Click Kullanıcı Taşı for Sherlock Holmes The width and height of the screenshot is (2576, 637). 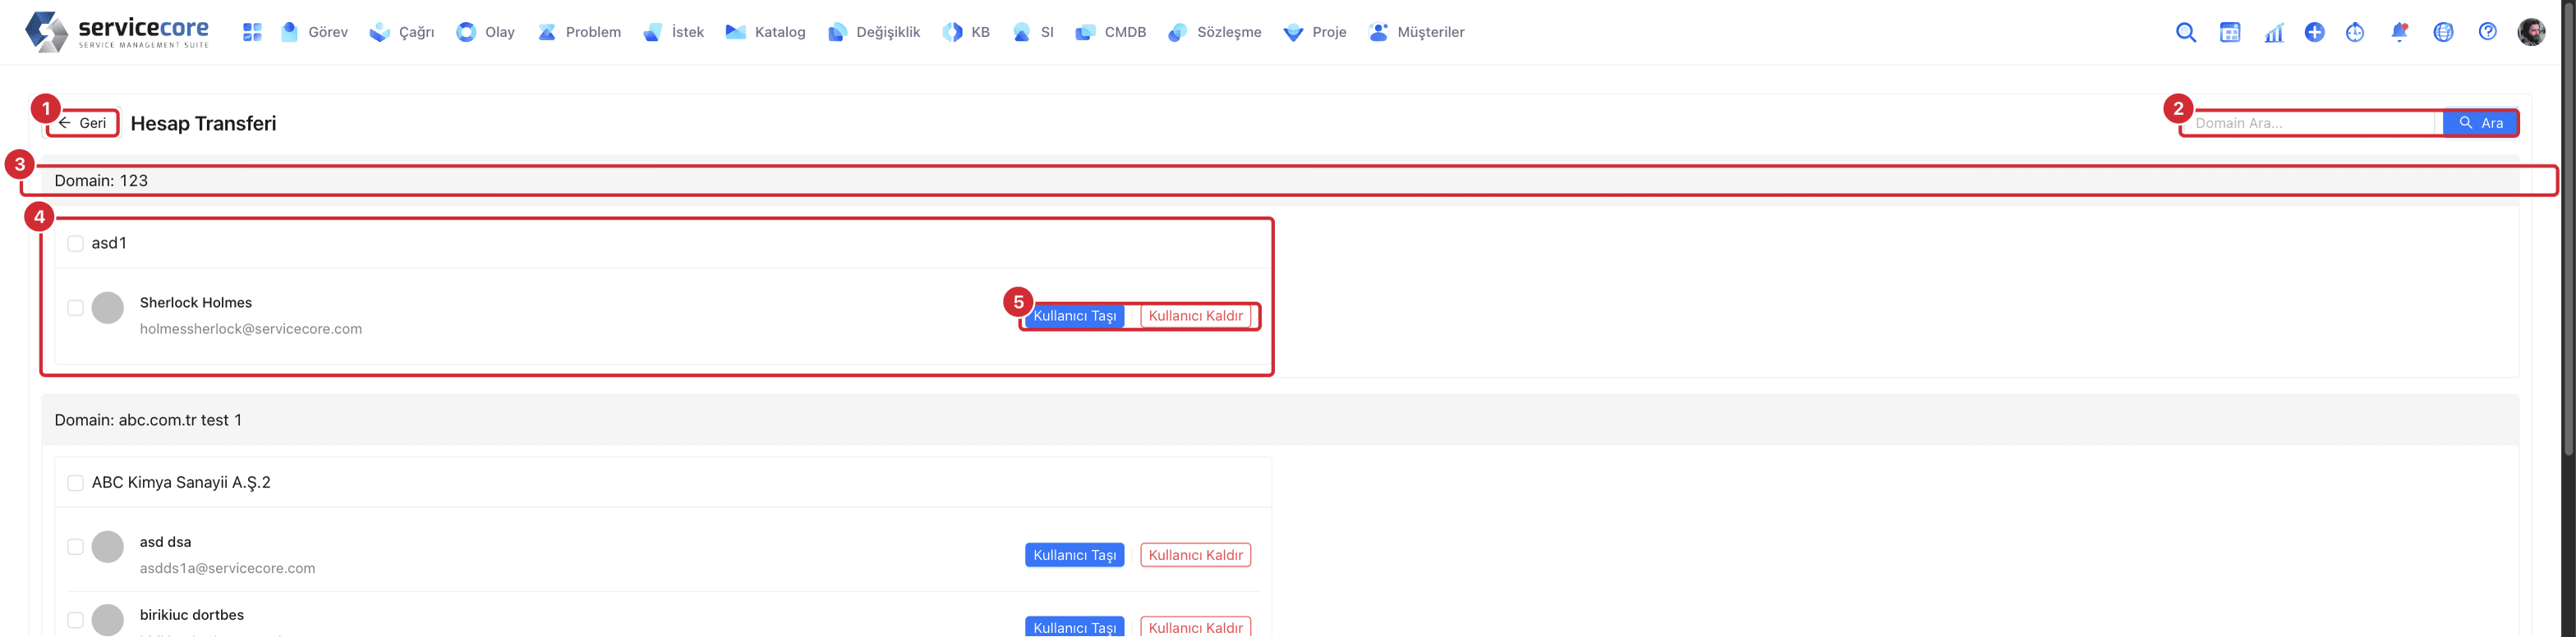click(x=1074, y=316)
